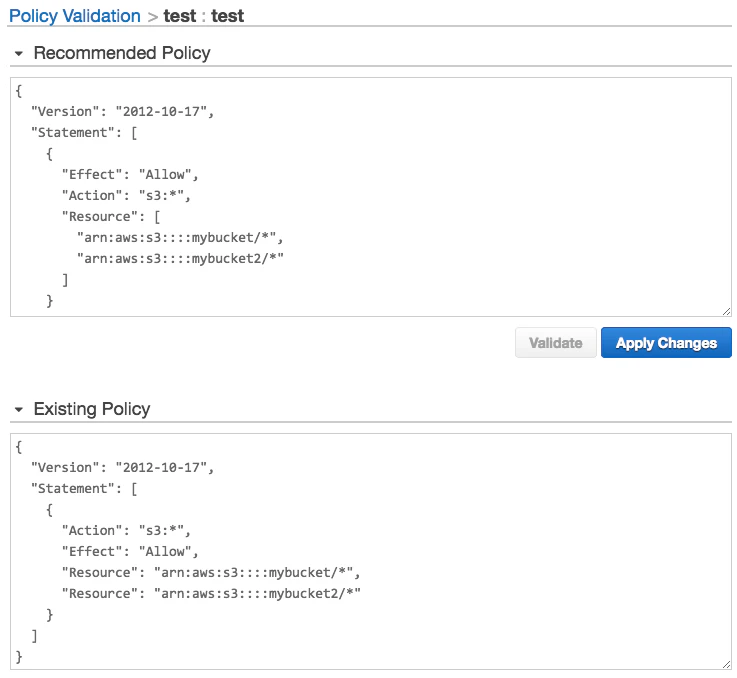Go back via Policy Validation breadcrumb link
Viewport: 737px width, 678px height.
[75, 16]
